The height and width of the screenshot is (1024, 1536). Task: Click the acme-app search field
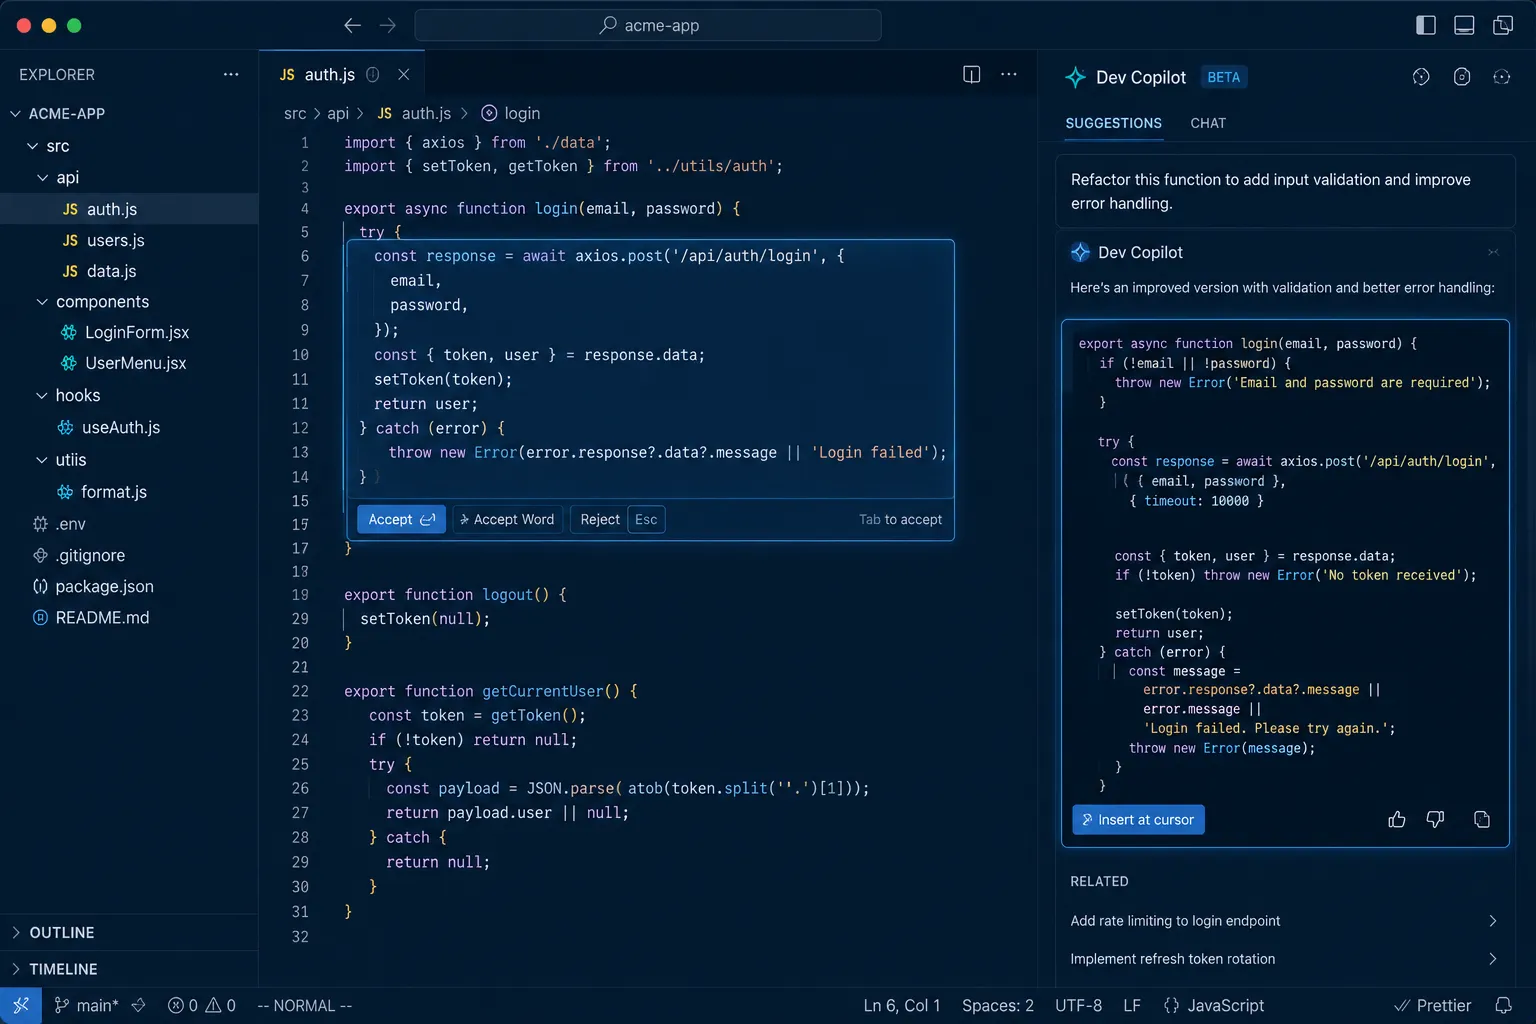(648, 25)
